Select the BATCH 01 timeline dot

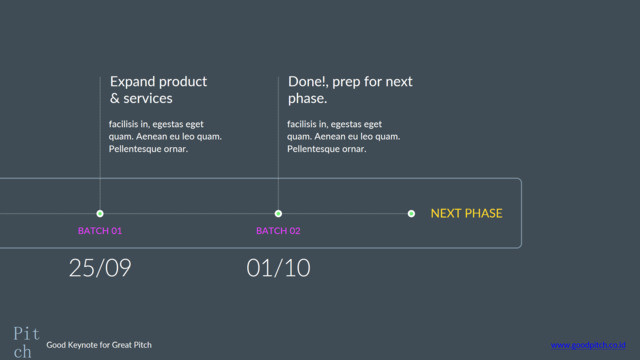(x=100, y=213)
